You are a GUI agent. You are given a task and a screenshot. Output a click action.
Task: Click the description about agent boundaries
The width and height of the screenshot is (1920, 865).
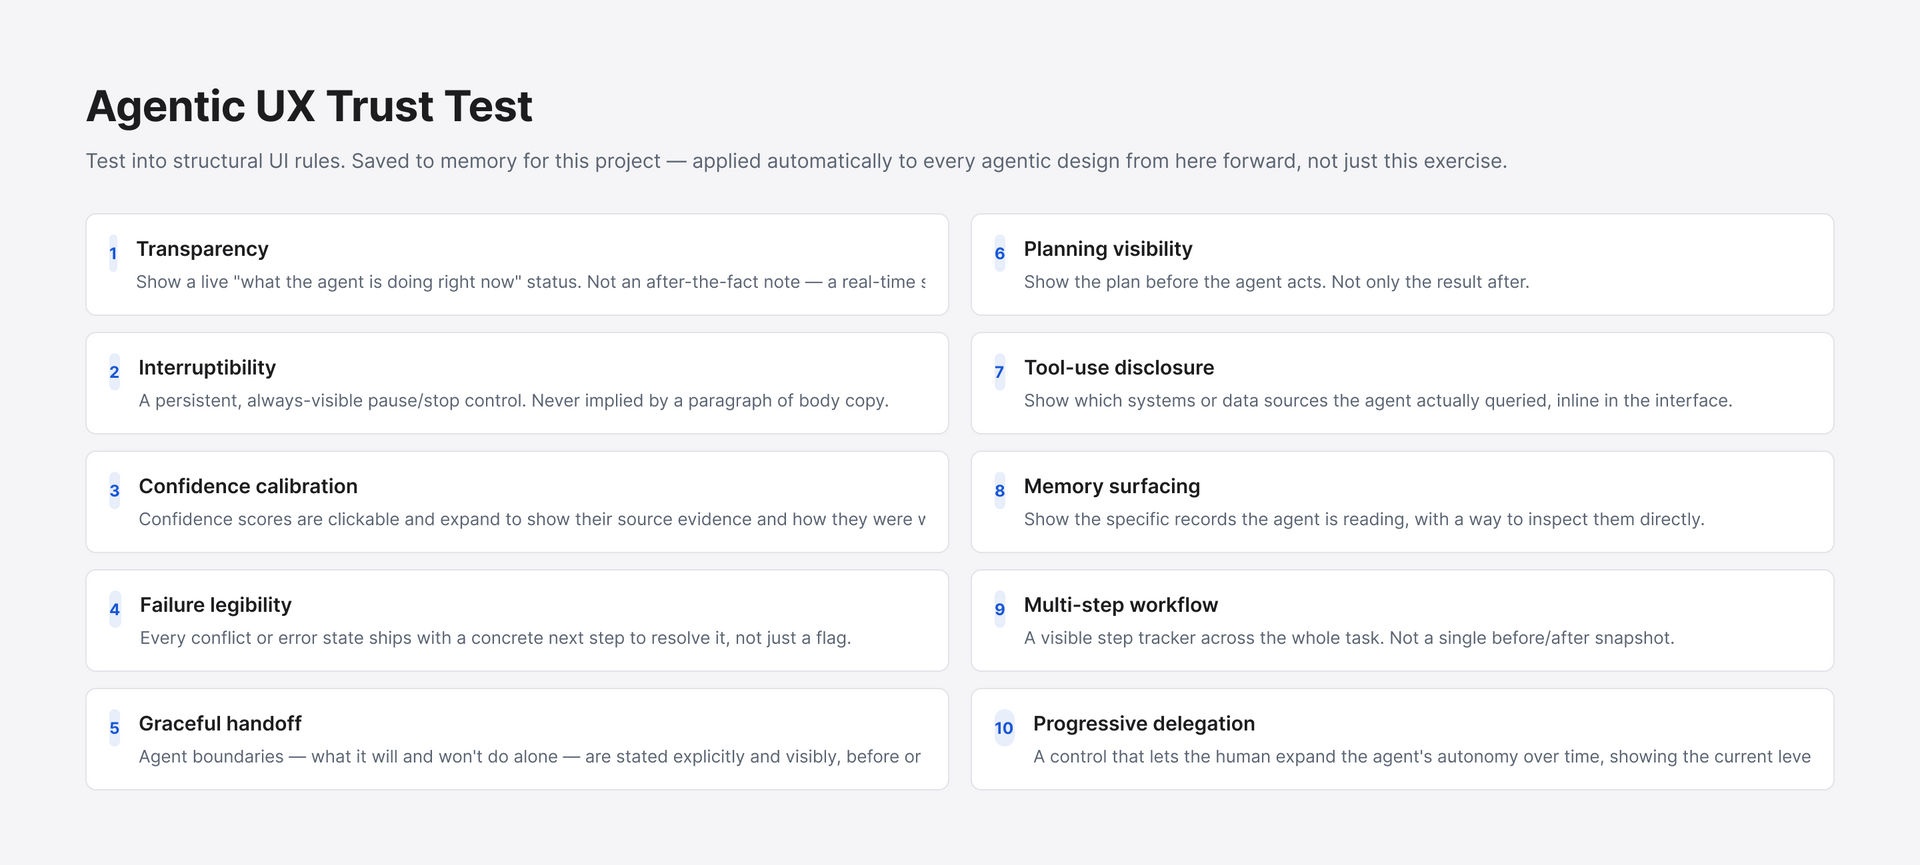[530, 757]
